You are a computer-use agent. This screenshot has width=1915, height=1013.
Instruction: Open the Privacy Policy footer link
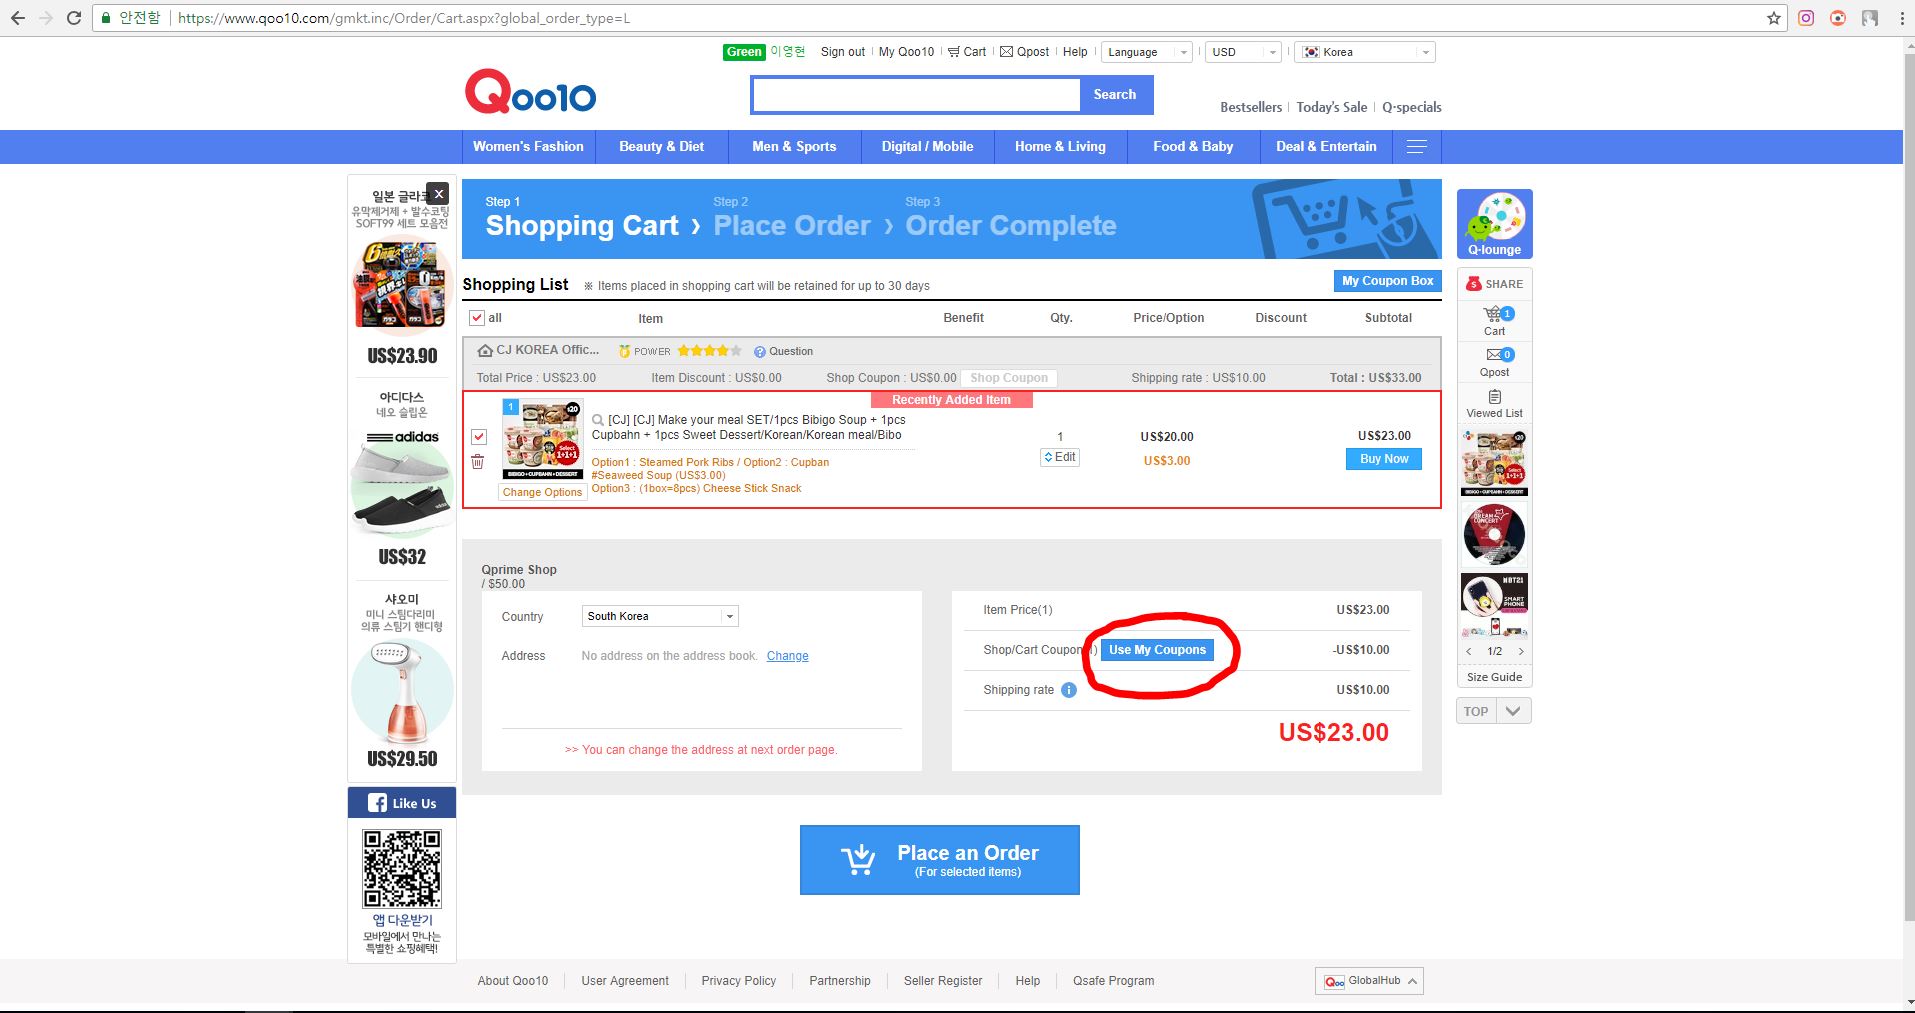(x=739, y=981)
